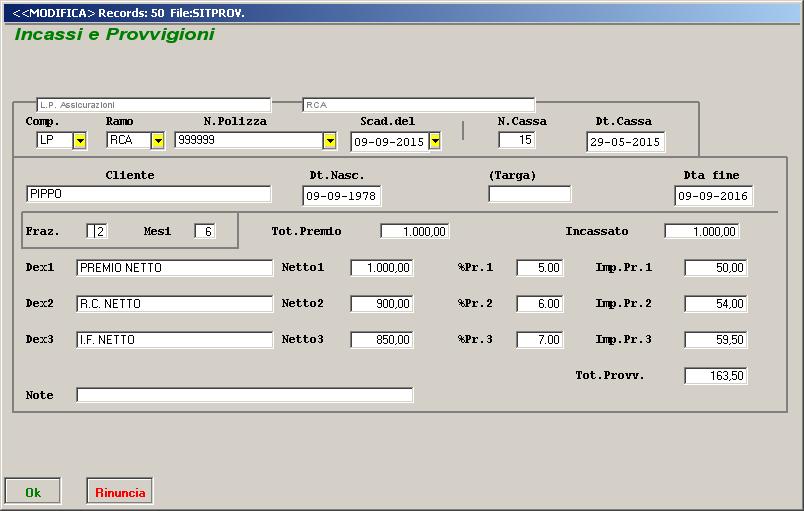Select the Netto2 field 900,00

pyautogui.click(x=382, y=303)
